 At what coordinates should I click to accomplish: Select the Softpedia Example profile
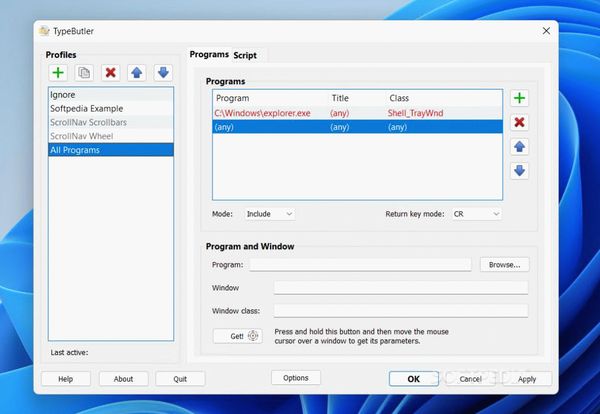[x=111, y=108]
